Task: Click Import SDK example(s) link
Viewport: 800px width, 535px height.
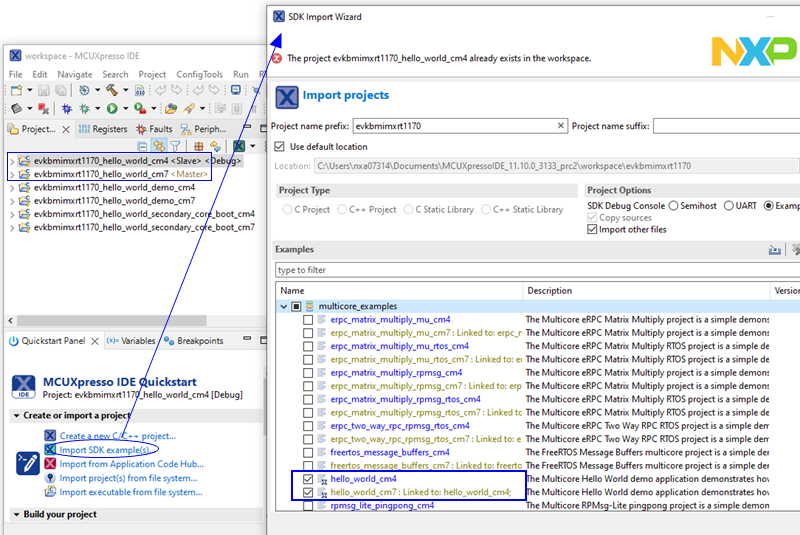Action: coord(103,450)
